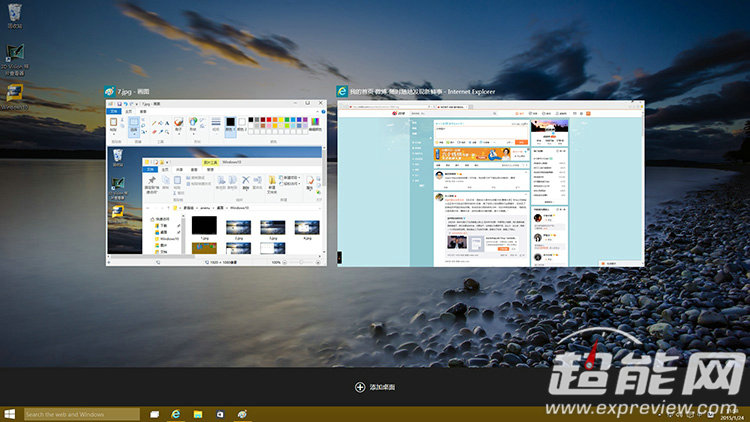This screenshot has height=422, width=750.
Task: Launch Internet Explorer from the taskbar
Action: point(176,413)
